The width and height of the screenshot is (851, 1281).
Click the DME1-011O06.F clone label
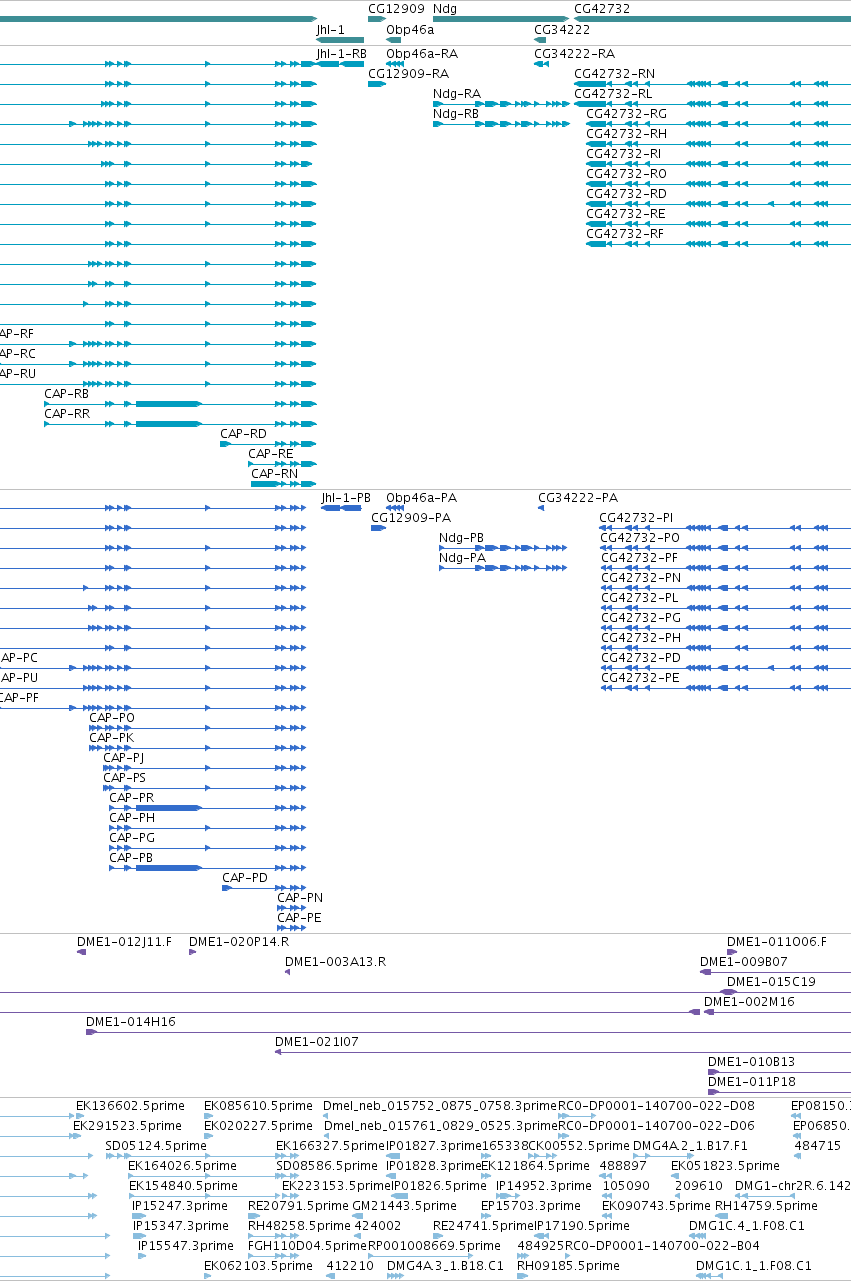pos(777,941)
